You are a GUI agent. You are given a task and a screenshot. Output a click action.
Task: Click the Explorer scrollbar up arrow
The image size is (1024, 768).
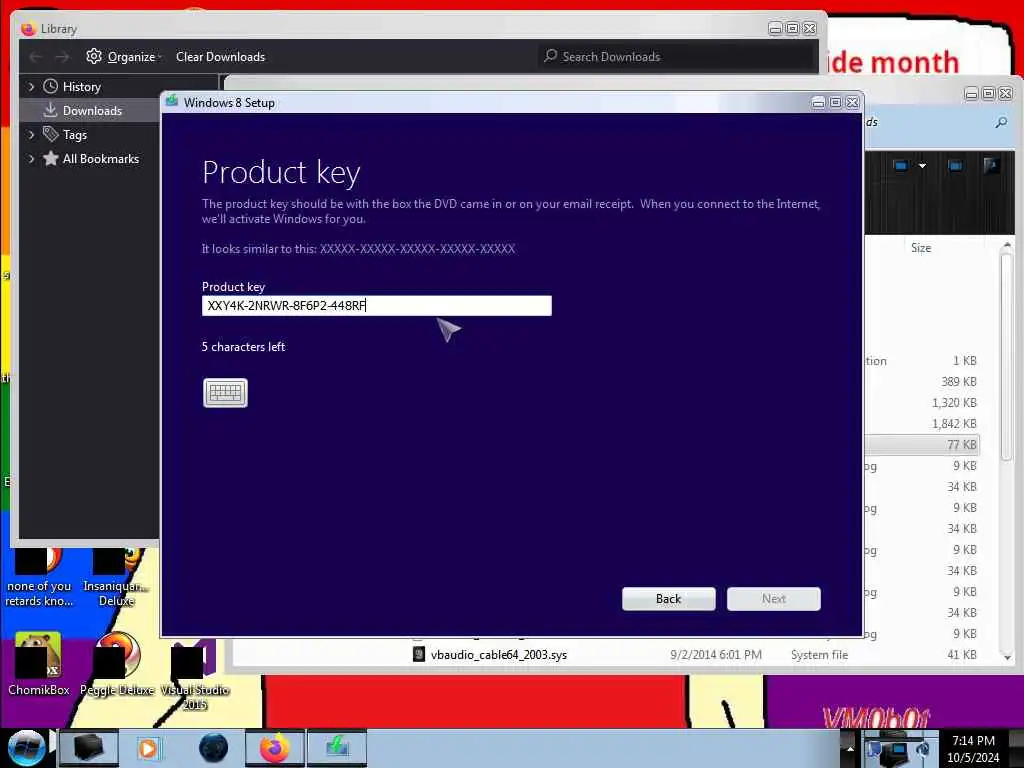[x=1007, y=246]
